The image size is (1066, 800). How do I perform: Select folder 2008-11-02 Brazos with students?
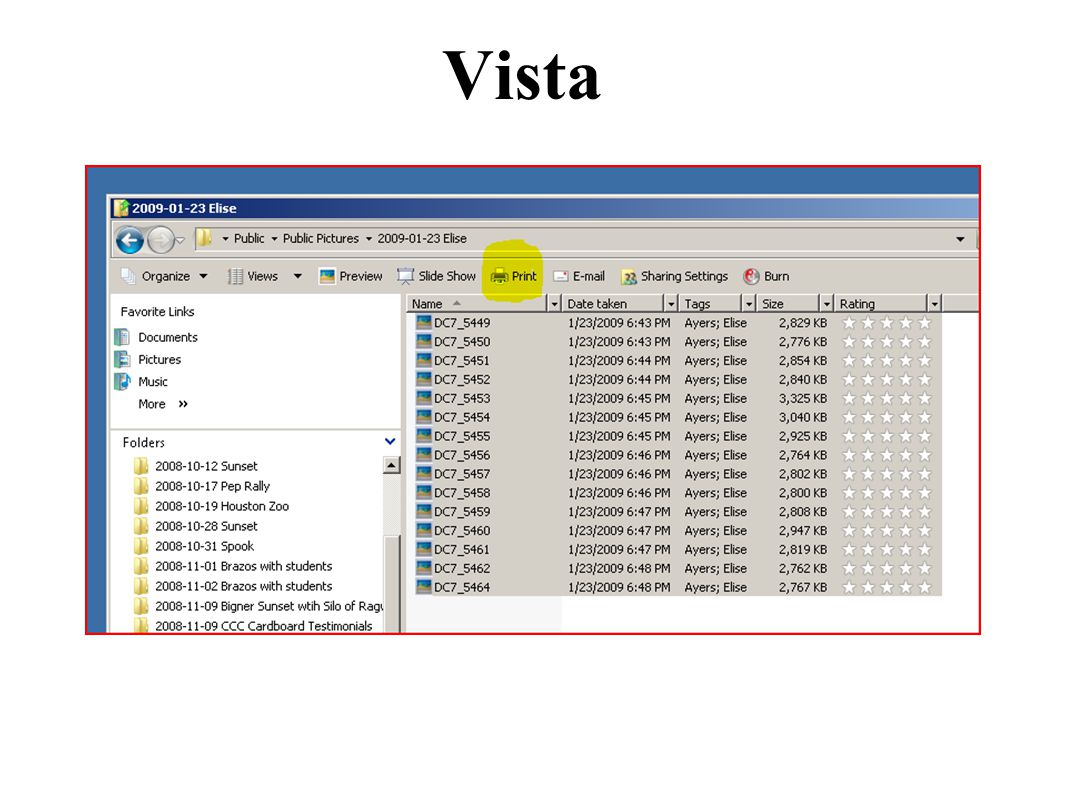point(233,586)
